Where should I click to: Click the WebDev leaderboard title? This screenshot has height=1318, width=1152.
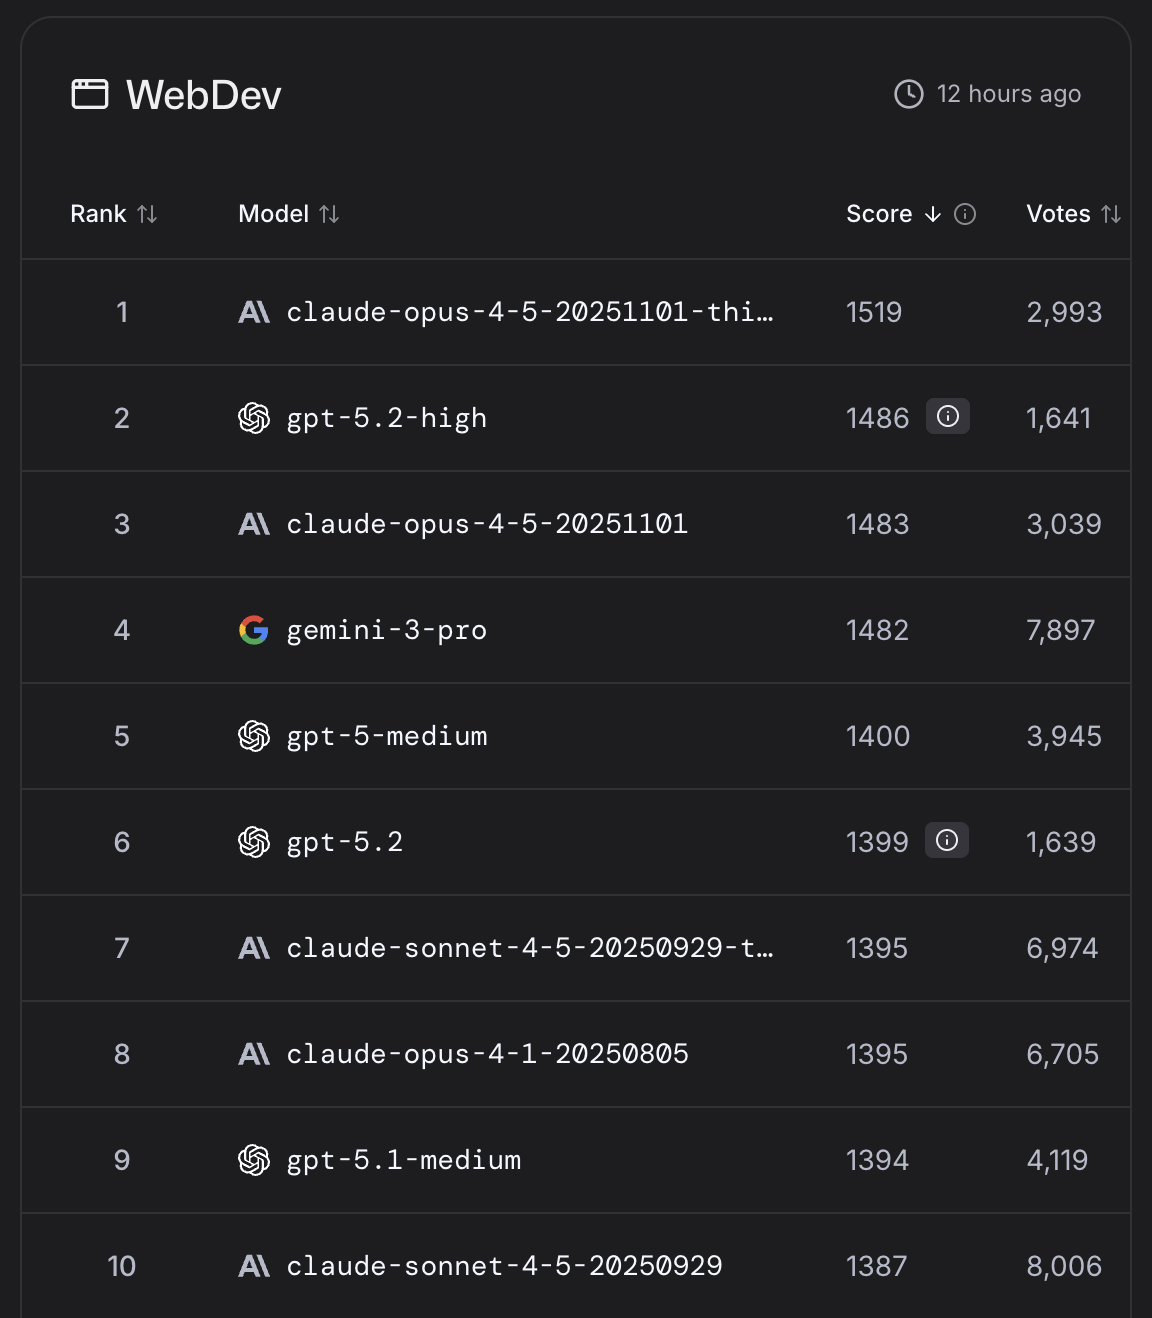click(204, 95)
